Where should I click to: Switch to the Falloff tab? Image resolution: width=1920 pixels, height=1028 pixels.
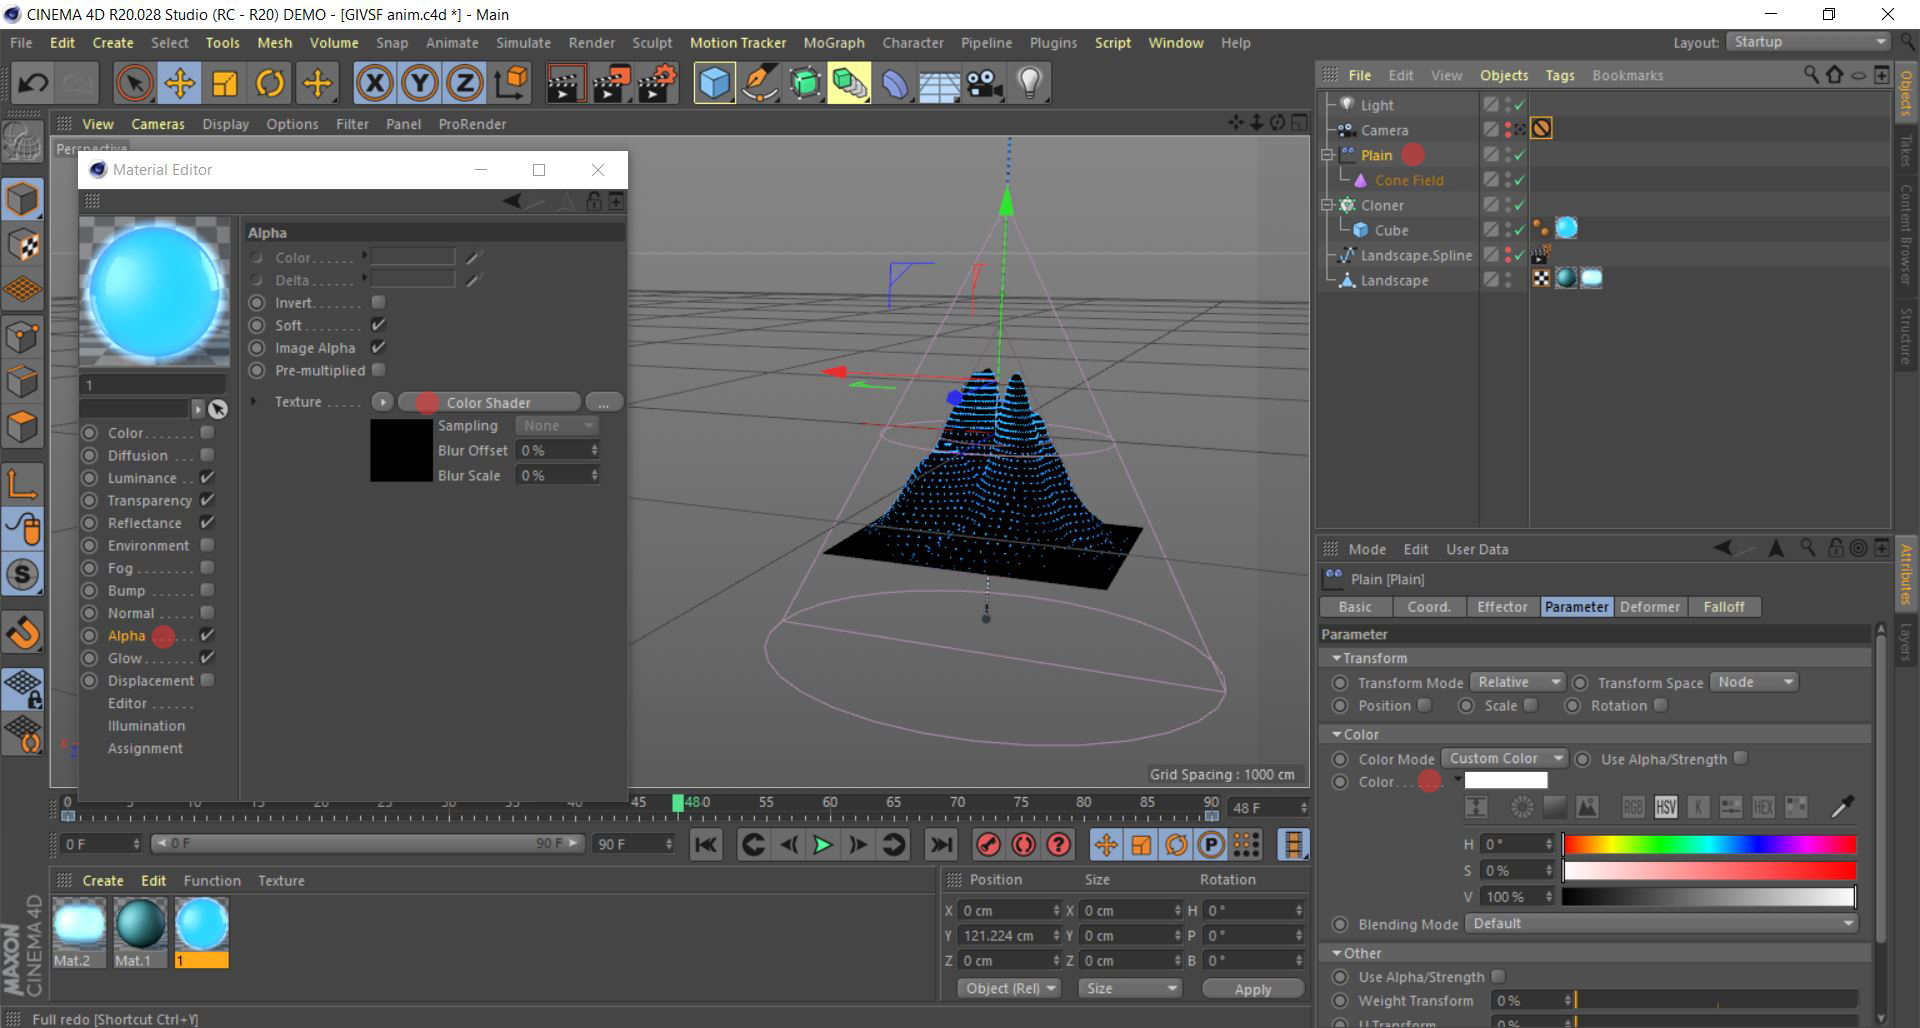(1723, 607)
